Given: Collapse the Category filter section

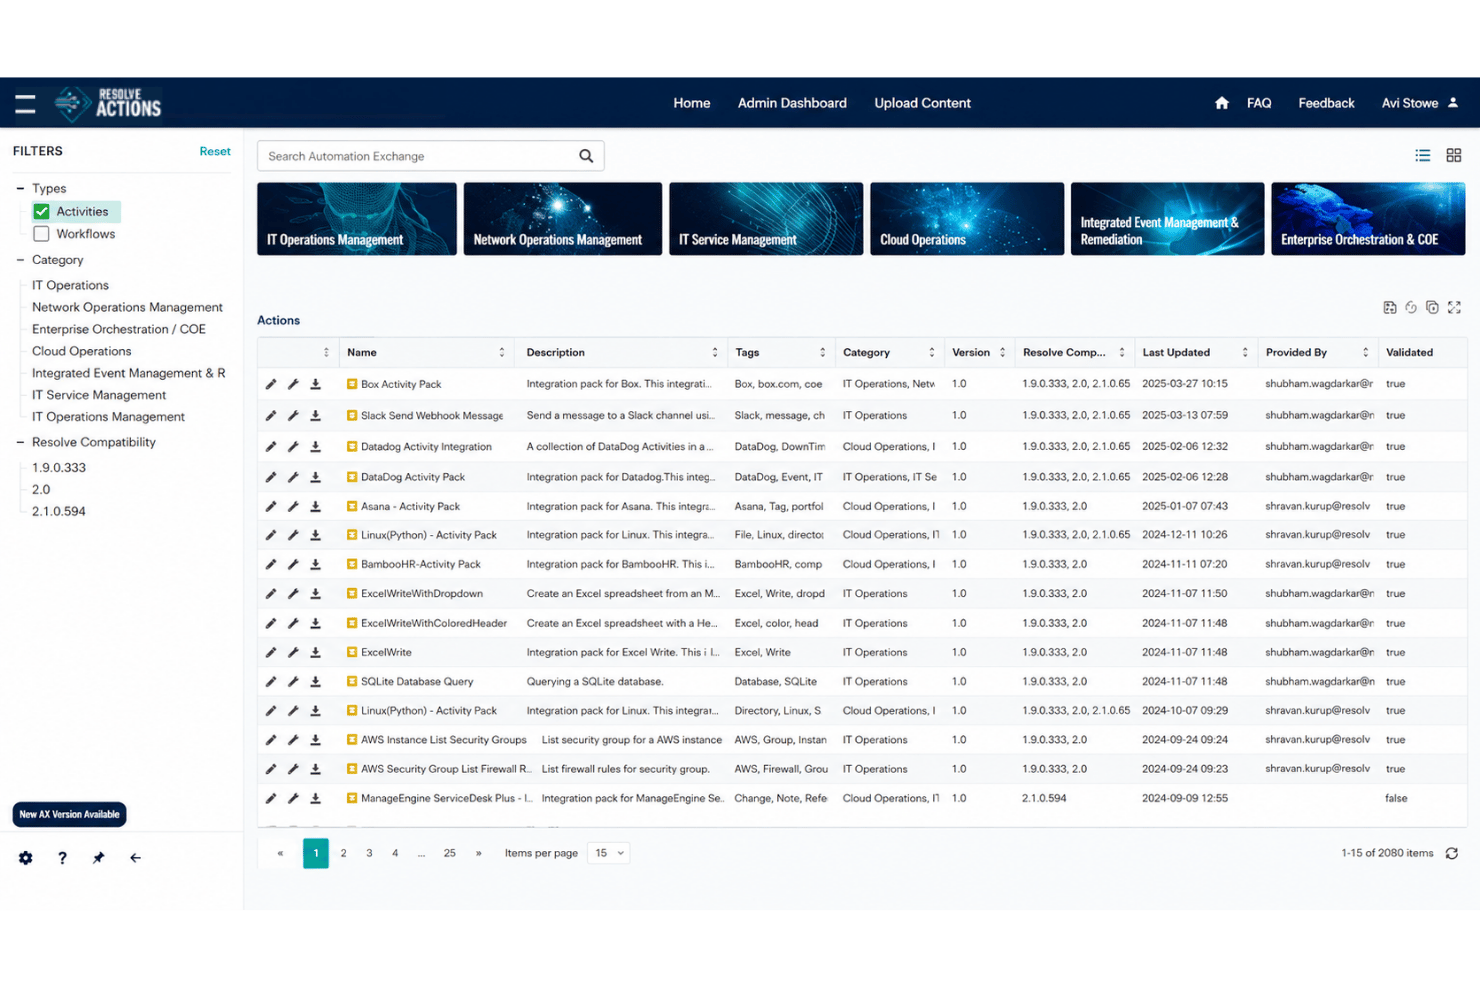Looking at the screenshot, I should coord(20,260).
